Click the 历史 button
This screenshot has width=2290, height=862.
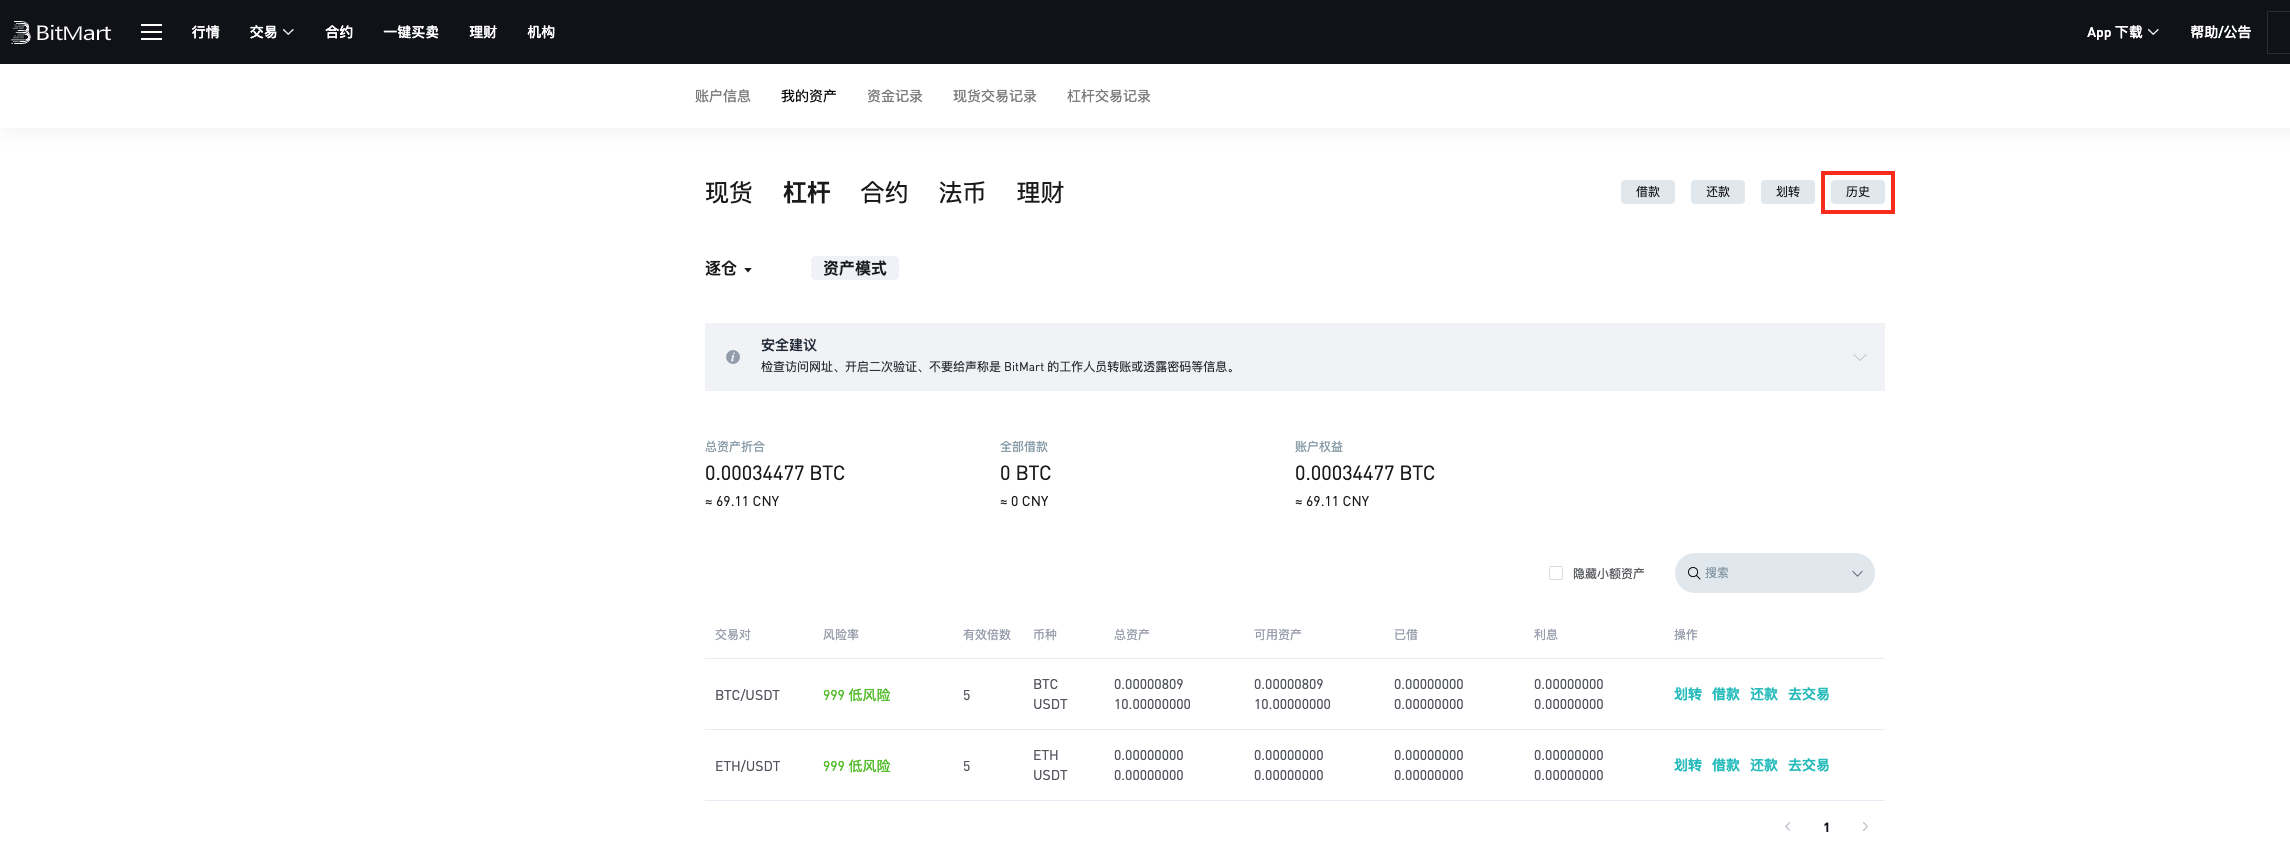pos(1857,192)
